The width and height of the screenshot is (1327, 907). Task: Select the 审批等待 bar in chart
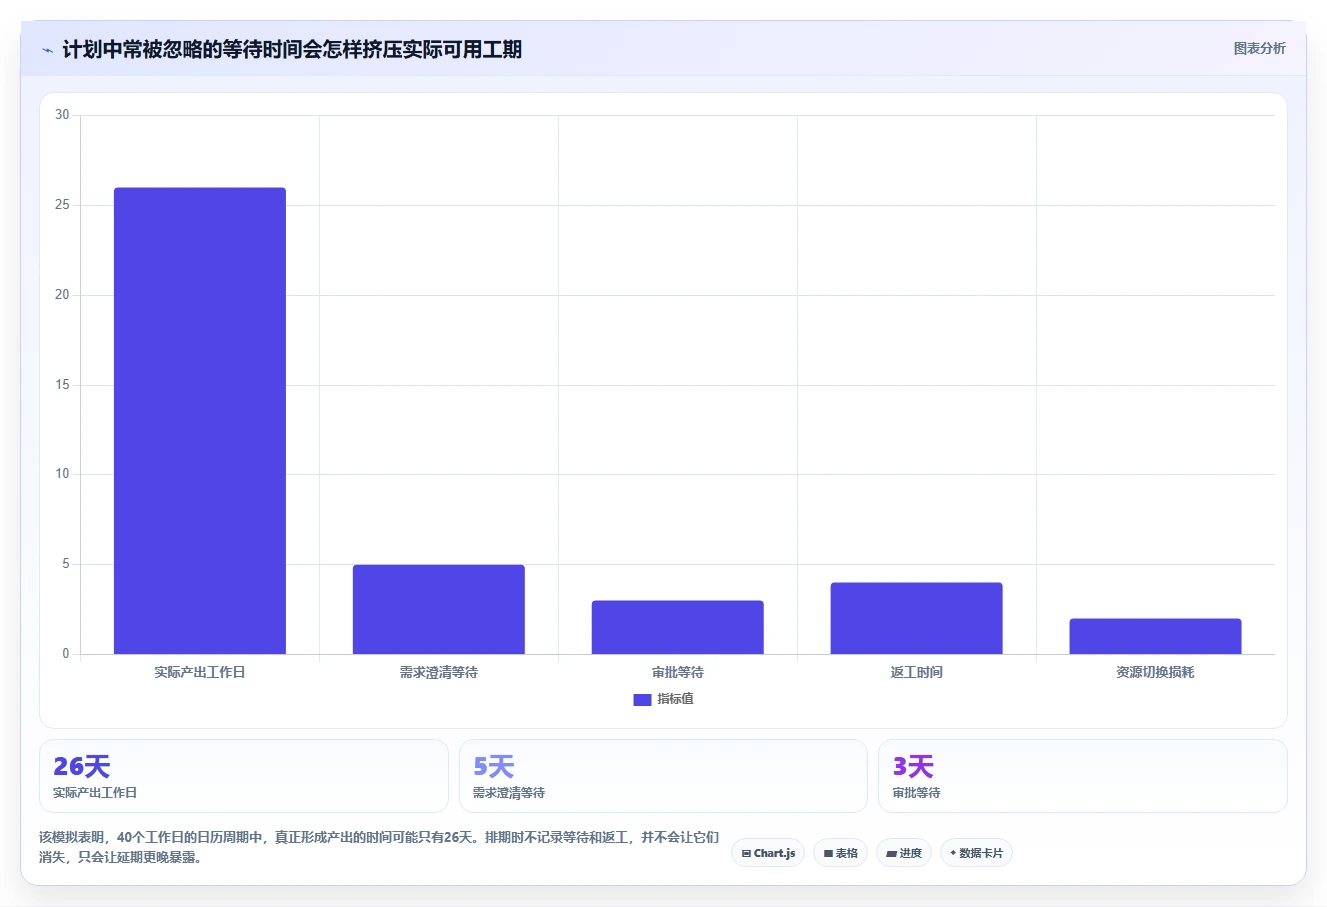678,628
